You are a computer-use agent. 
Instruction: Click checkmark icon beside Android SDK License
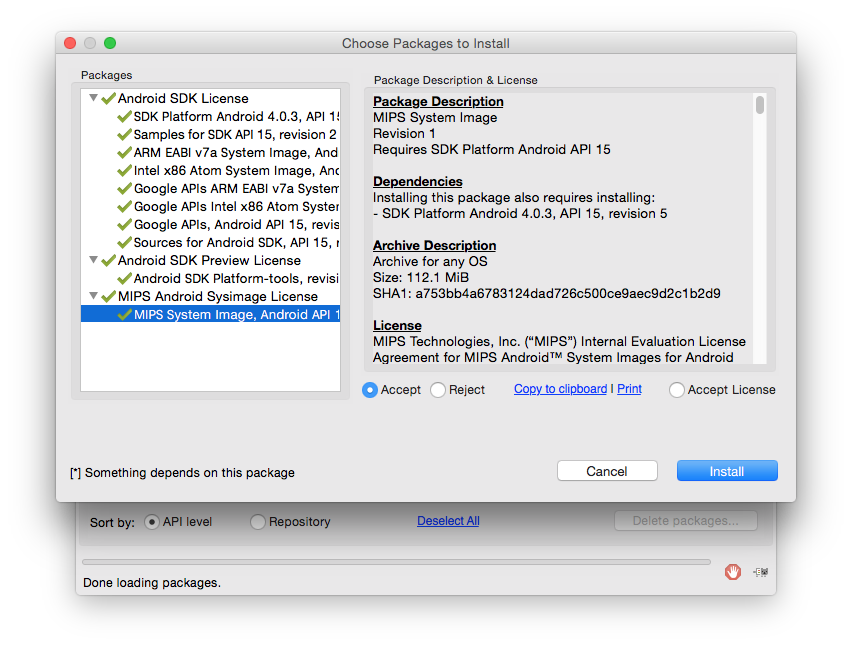tap(109, 98)
